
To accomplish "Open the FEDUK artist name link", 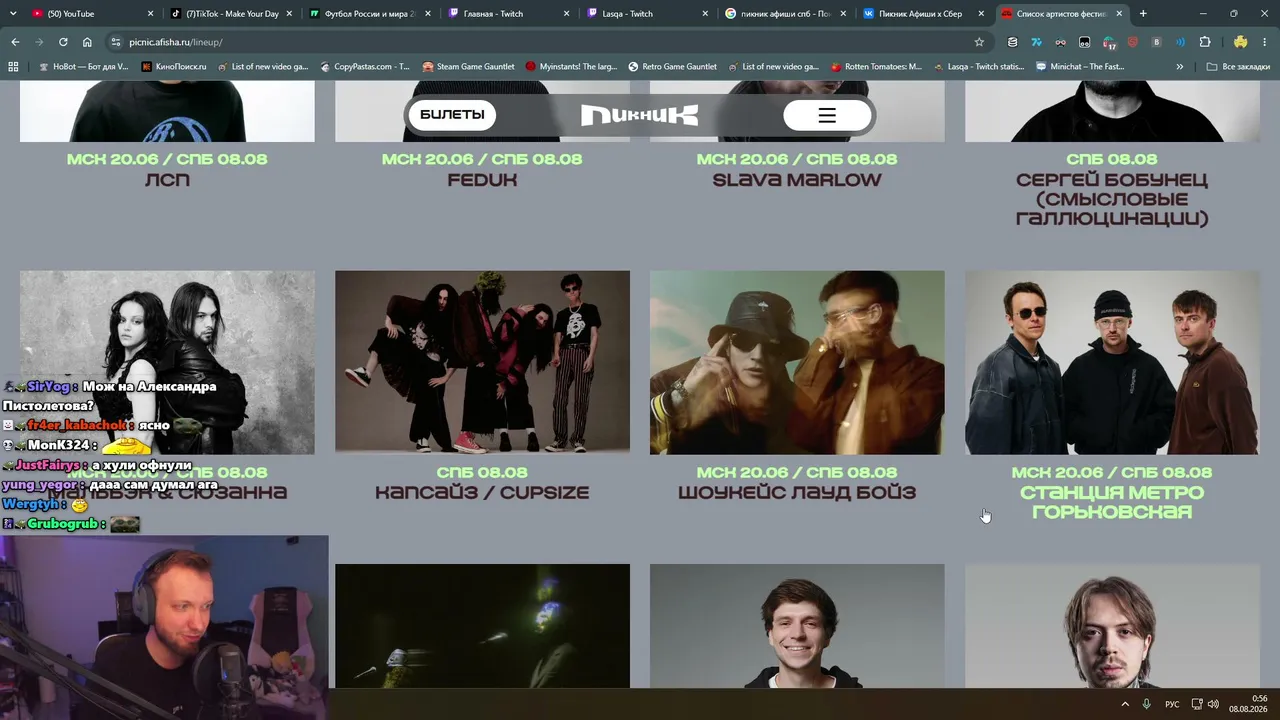I will pos(482,180).
